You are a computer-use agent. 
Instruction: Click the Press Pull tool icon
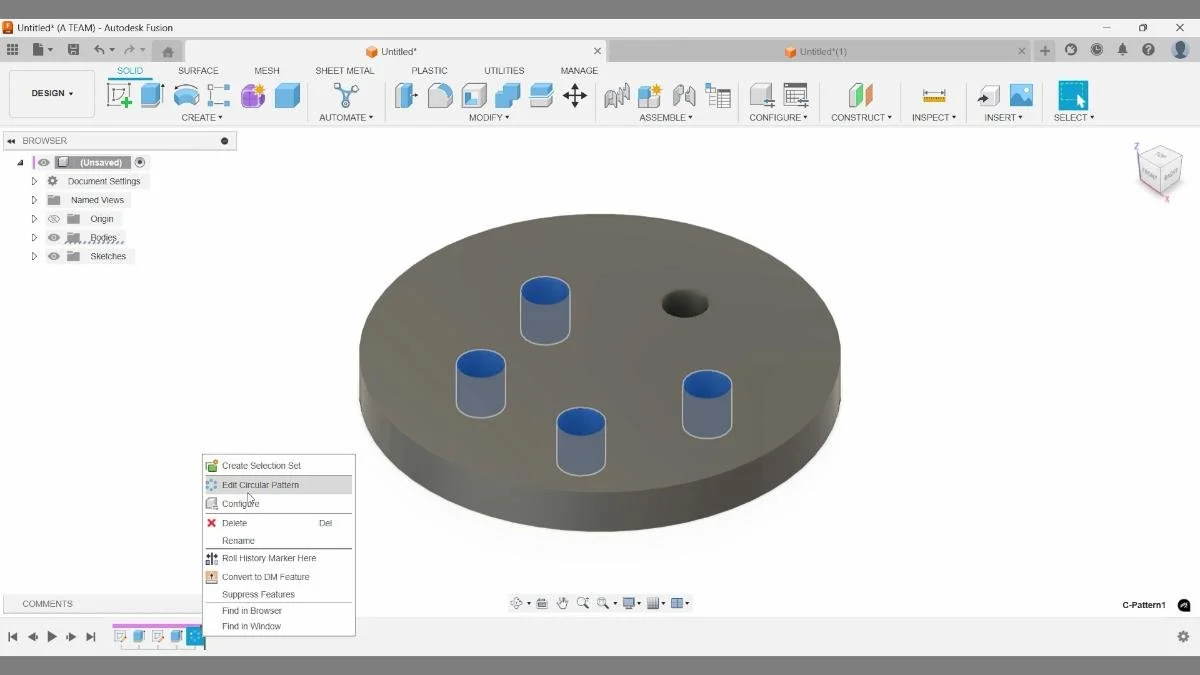pyautogui.click(x=406, y=95)
